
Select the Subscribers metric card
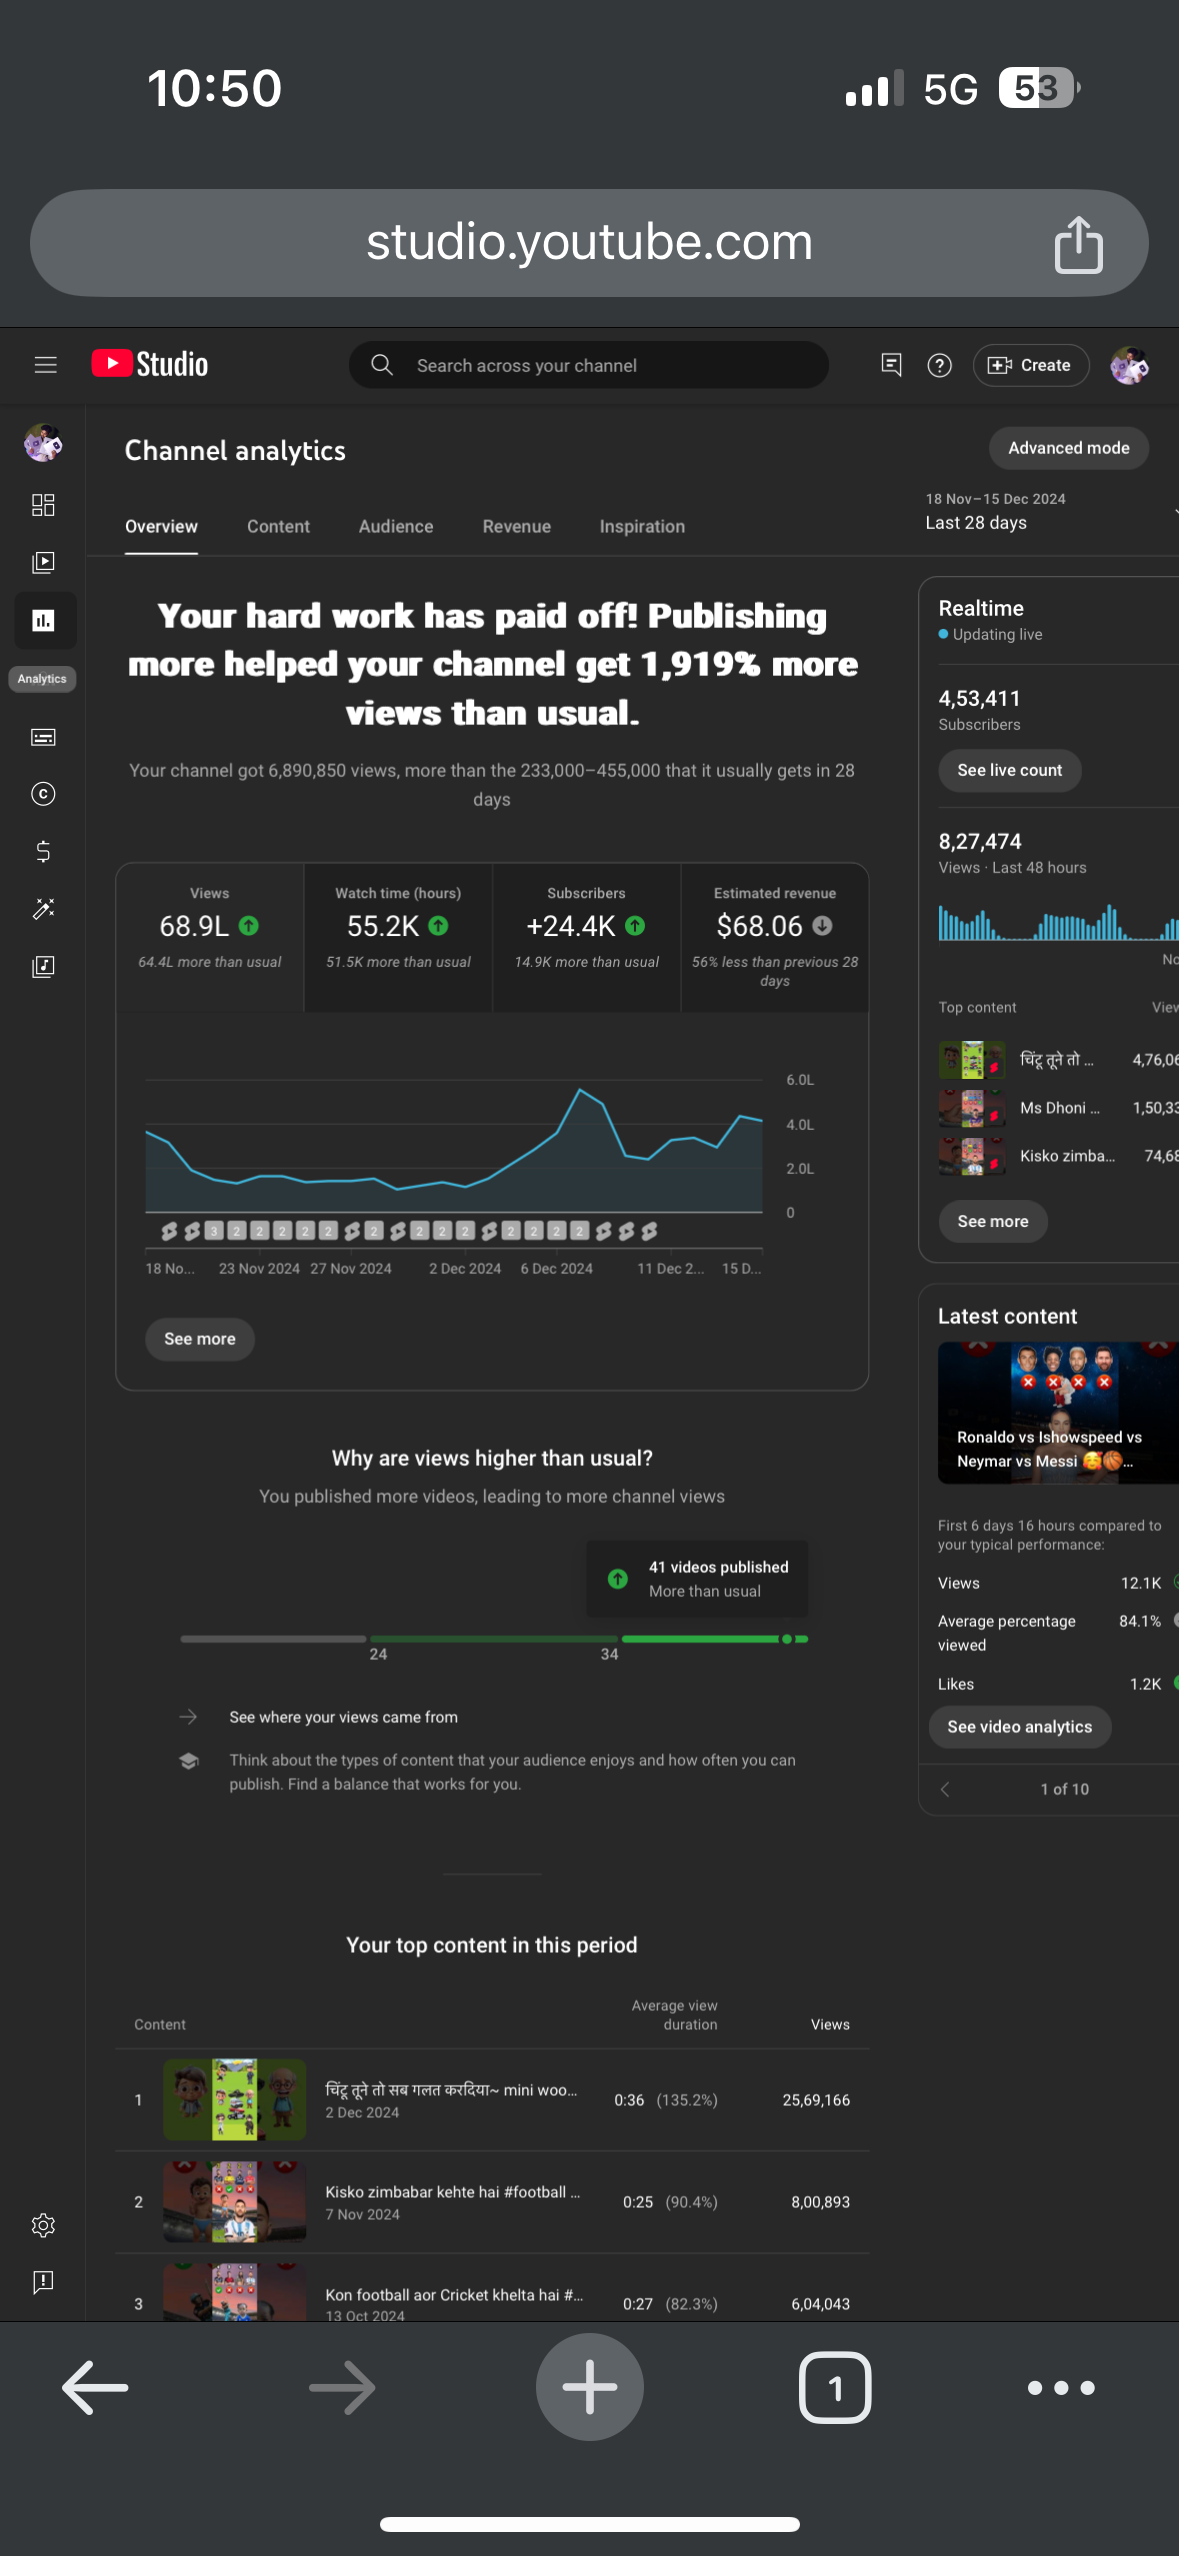587,938
